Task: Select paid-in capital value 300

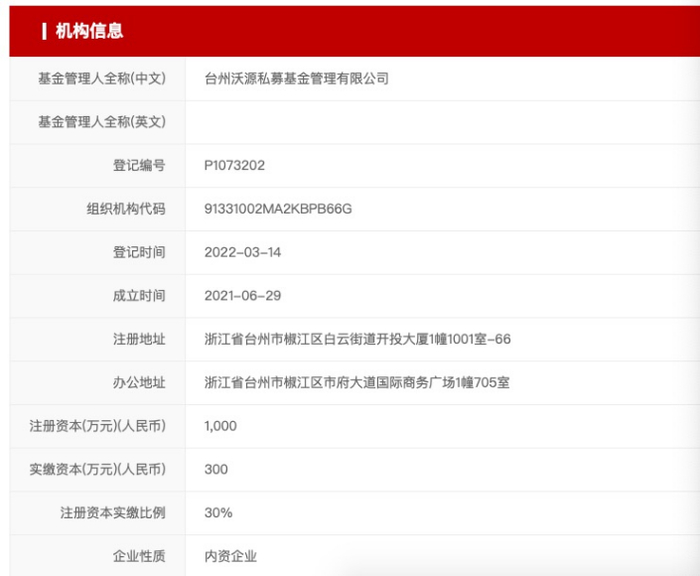Action: [216, 469]
